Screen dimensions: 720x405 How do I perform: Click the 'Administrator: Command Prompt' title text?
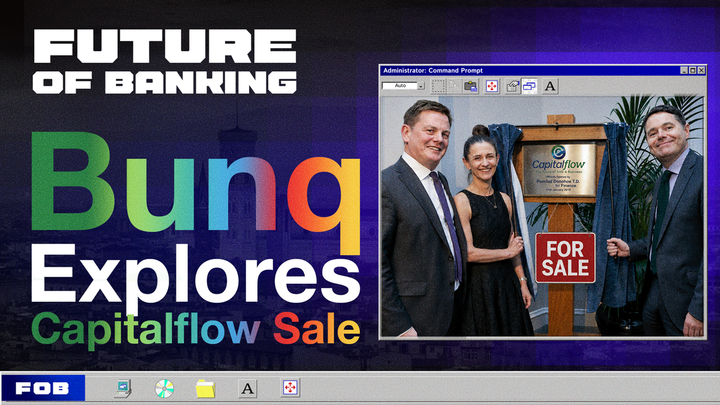[433, 70]
